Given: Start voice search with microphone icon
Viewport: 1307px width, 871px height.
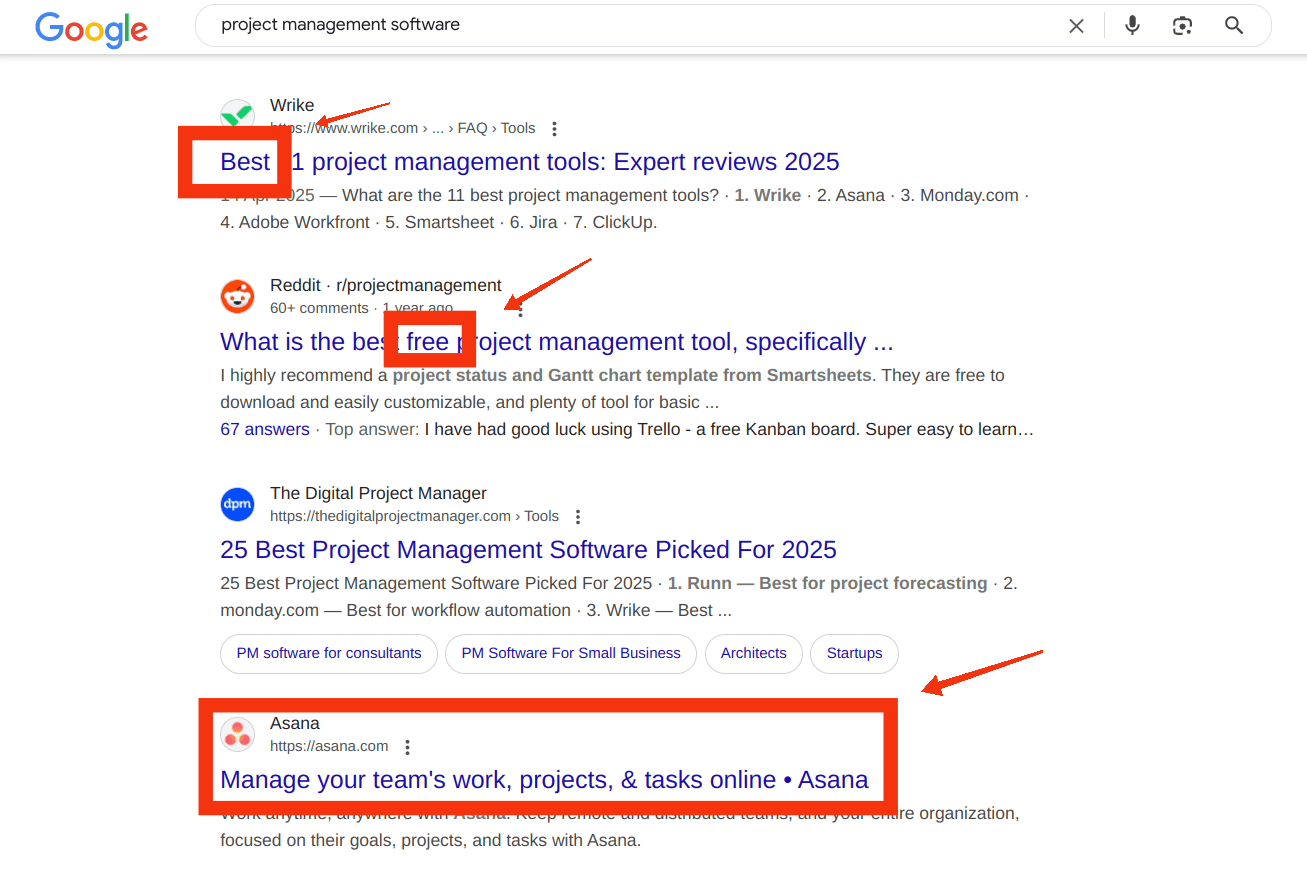Looking at the screenshot, I should [x=1132, y=26].
